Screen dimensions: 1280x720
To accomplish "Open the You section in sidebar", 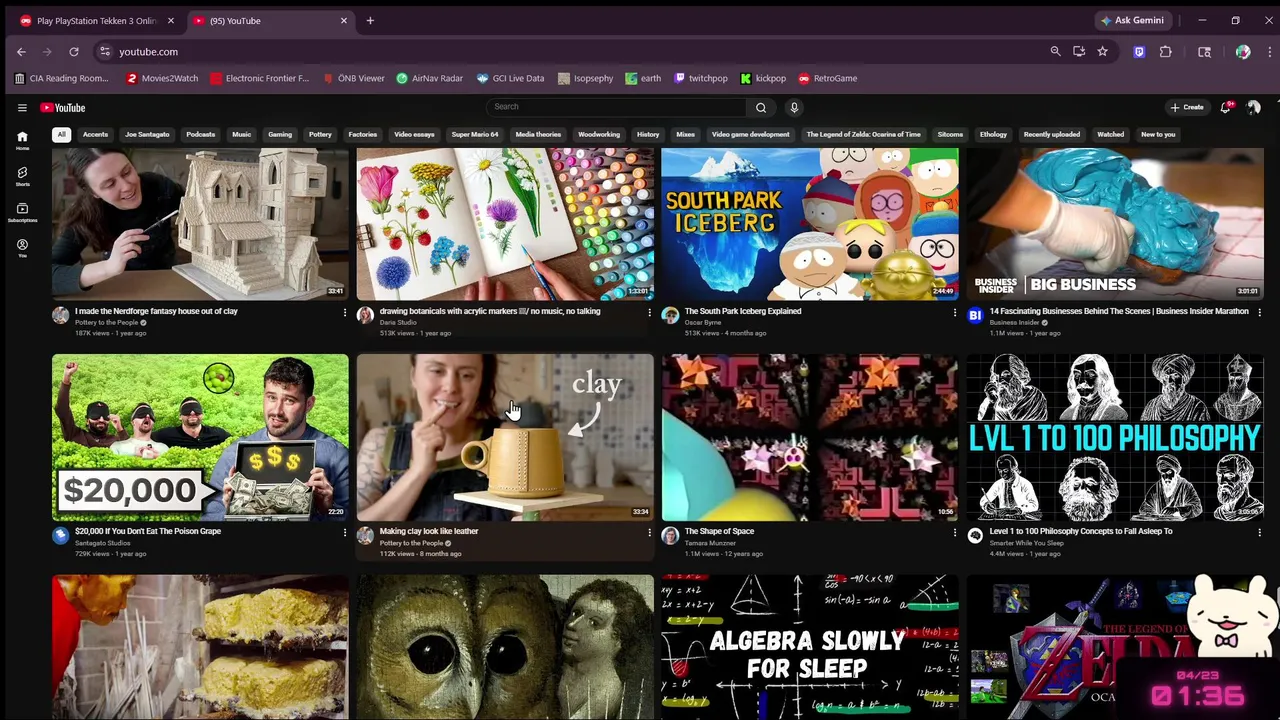I will point(22,248).
